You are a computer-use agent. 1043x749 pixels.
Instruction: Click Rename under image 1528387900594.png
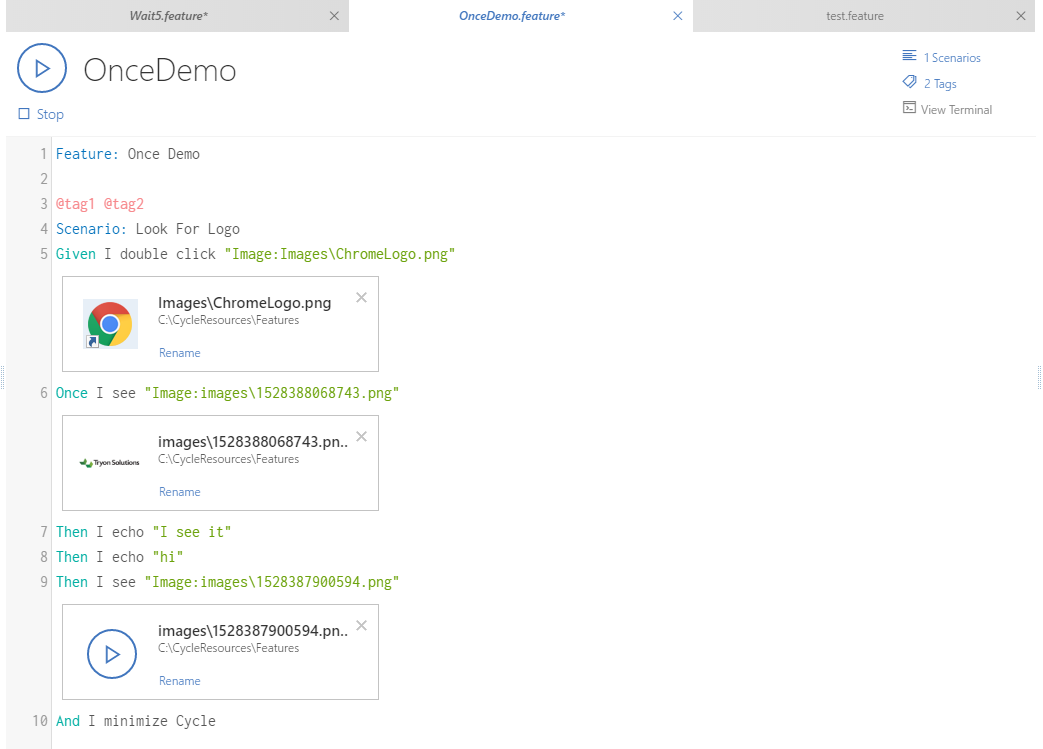click(x=180, y=680)
